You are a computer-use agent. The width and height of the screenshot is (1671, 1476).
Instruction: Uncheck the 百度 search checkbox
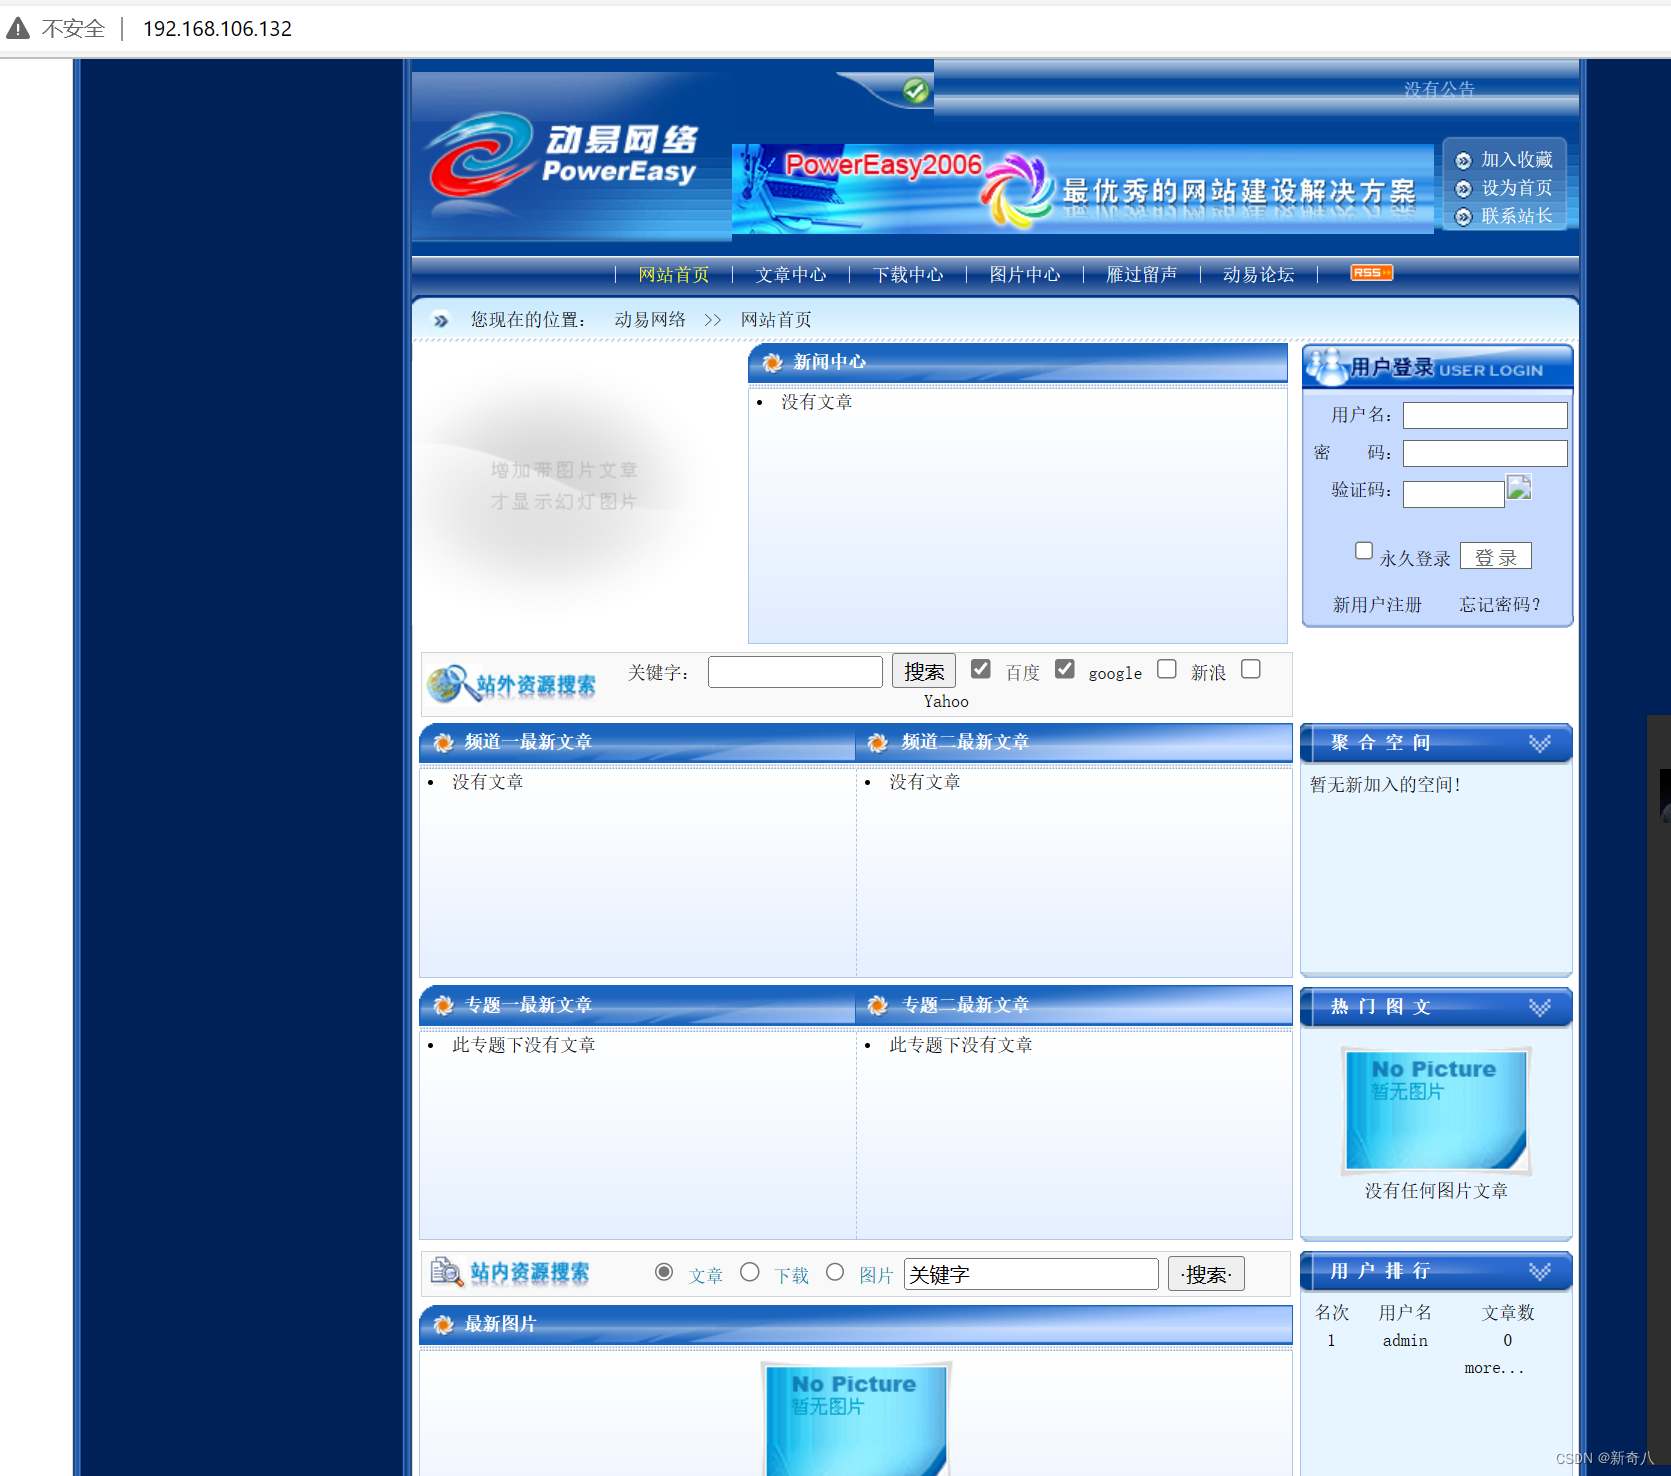pos(981,669)
